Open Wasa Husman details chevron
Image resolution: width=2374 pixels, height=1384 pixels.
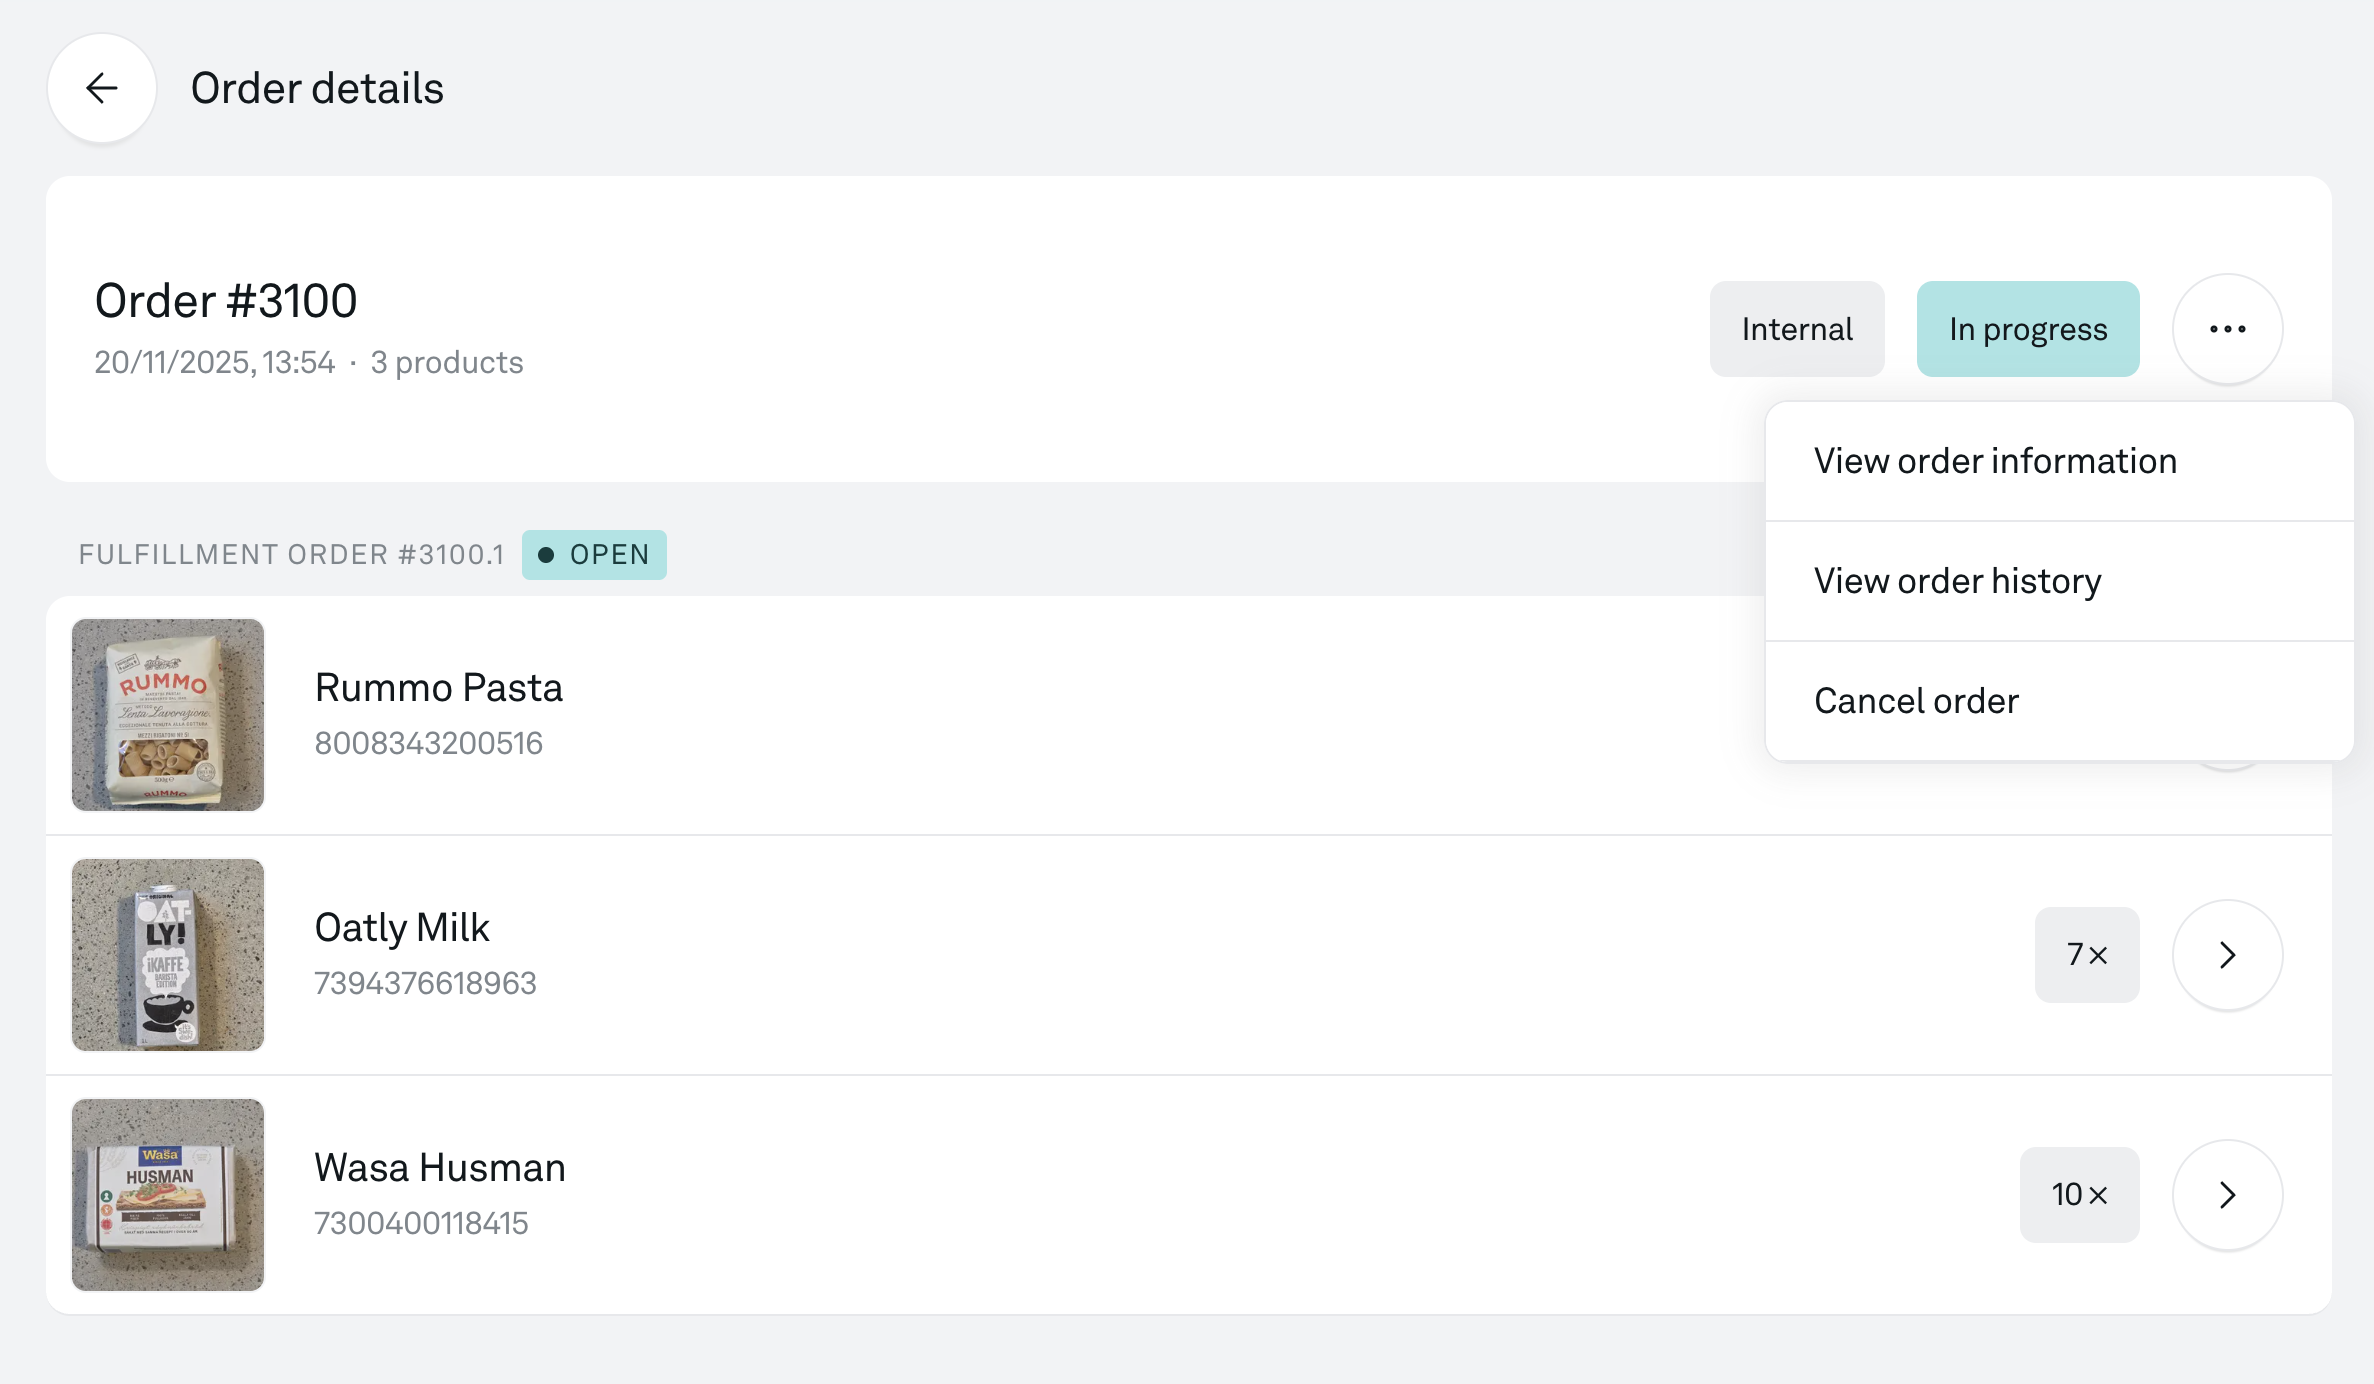tap(2227, 1195)
